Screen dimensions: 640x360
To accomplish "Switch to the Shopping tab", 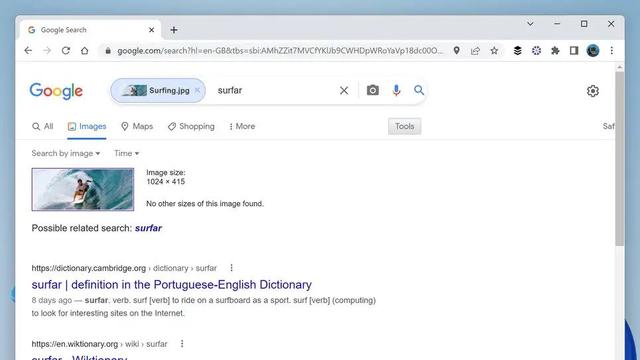I will pos(191,127).
